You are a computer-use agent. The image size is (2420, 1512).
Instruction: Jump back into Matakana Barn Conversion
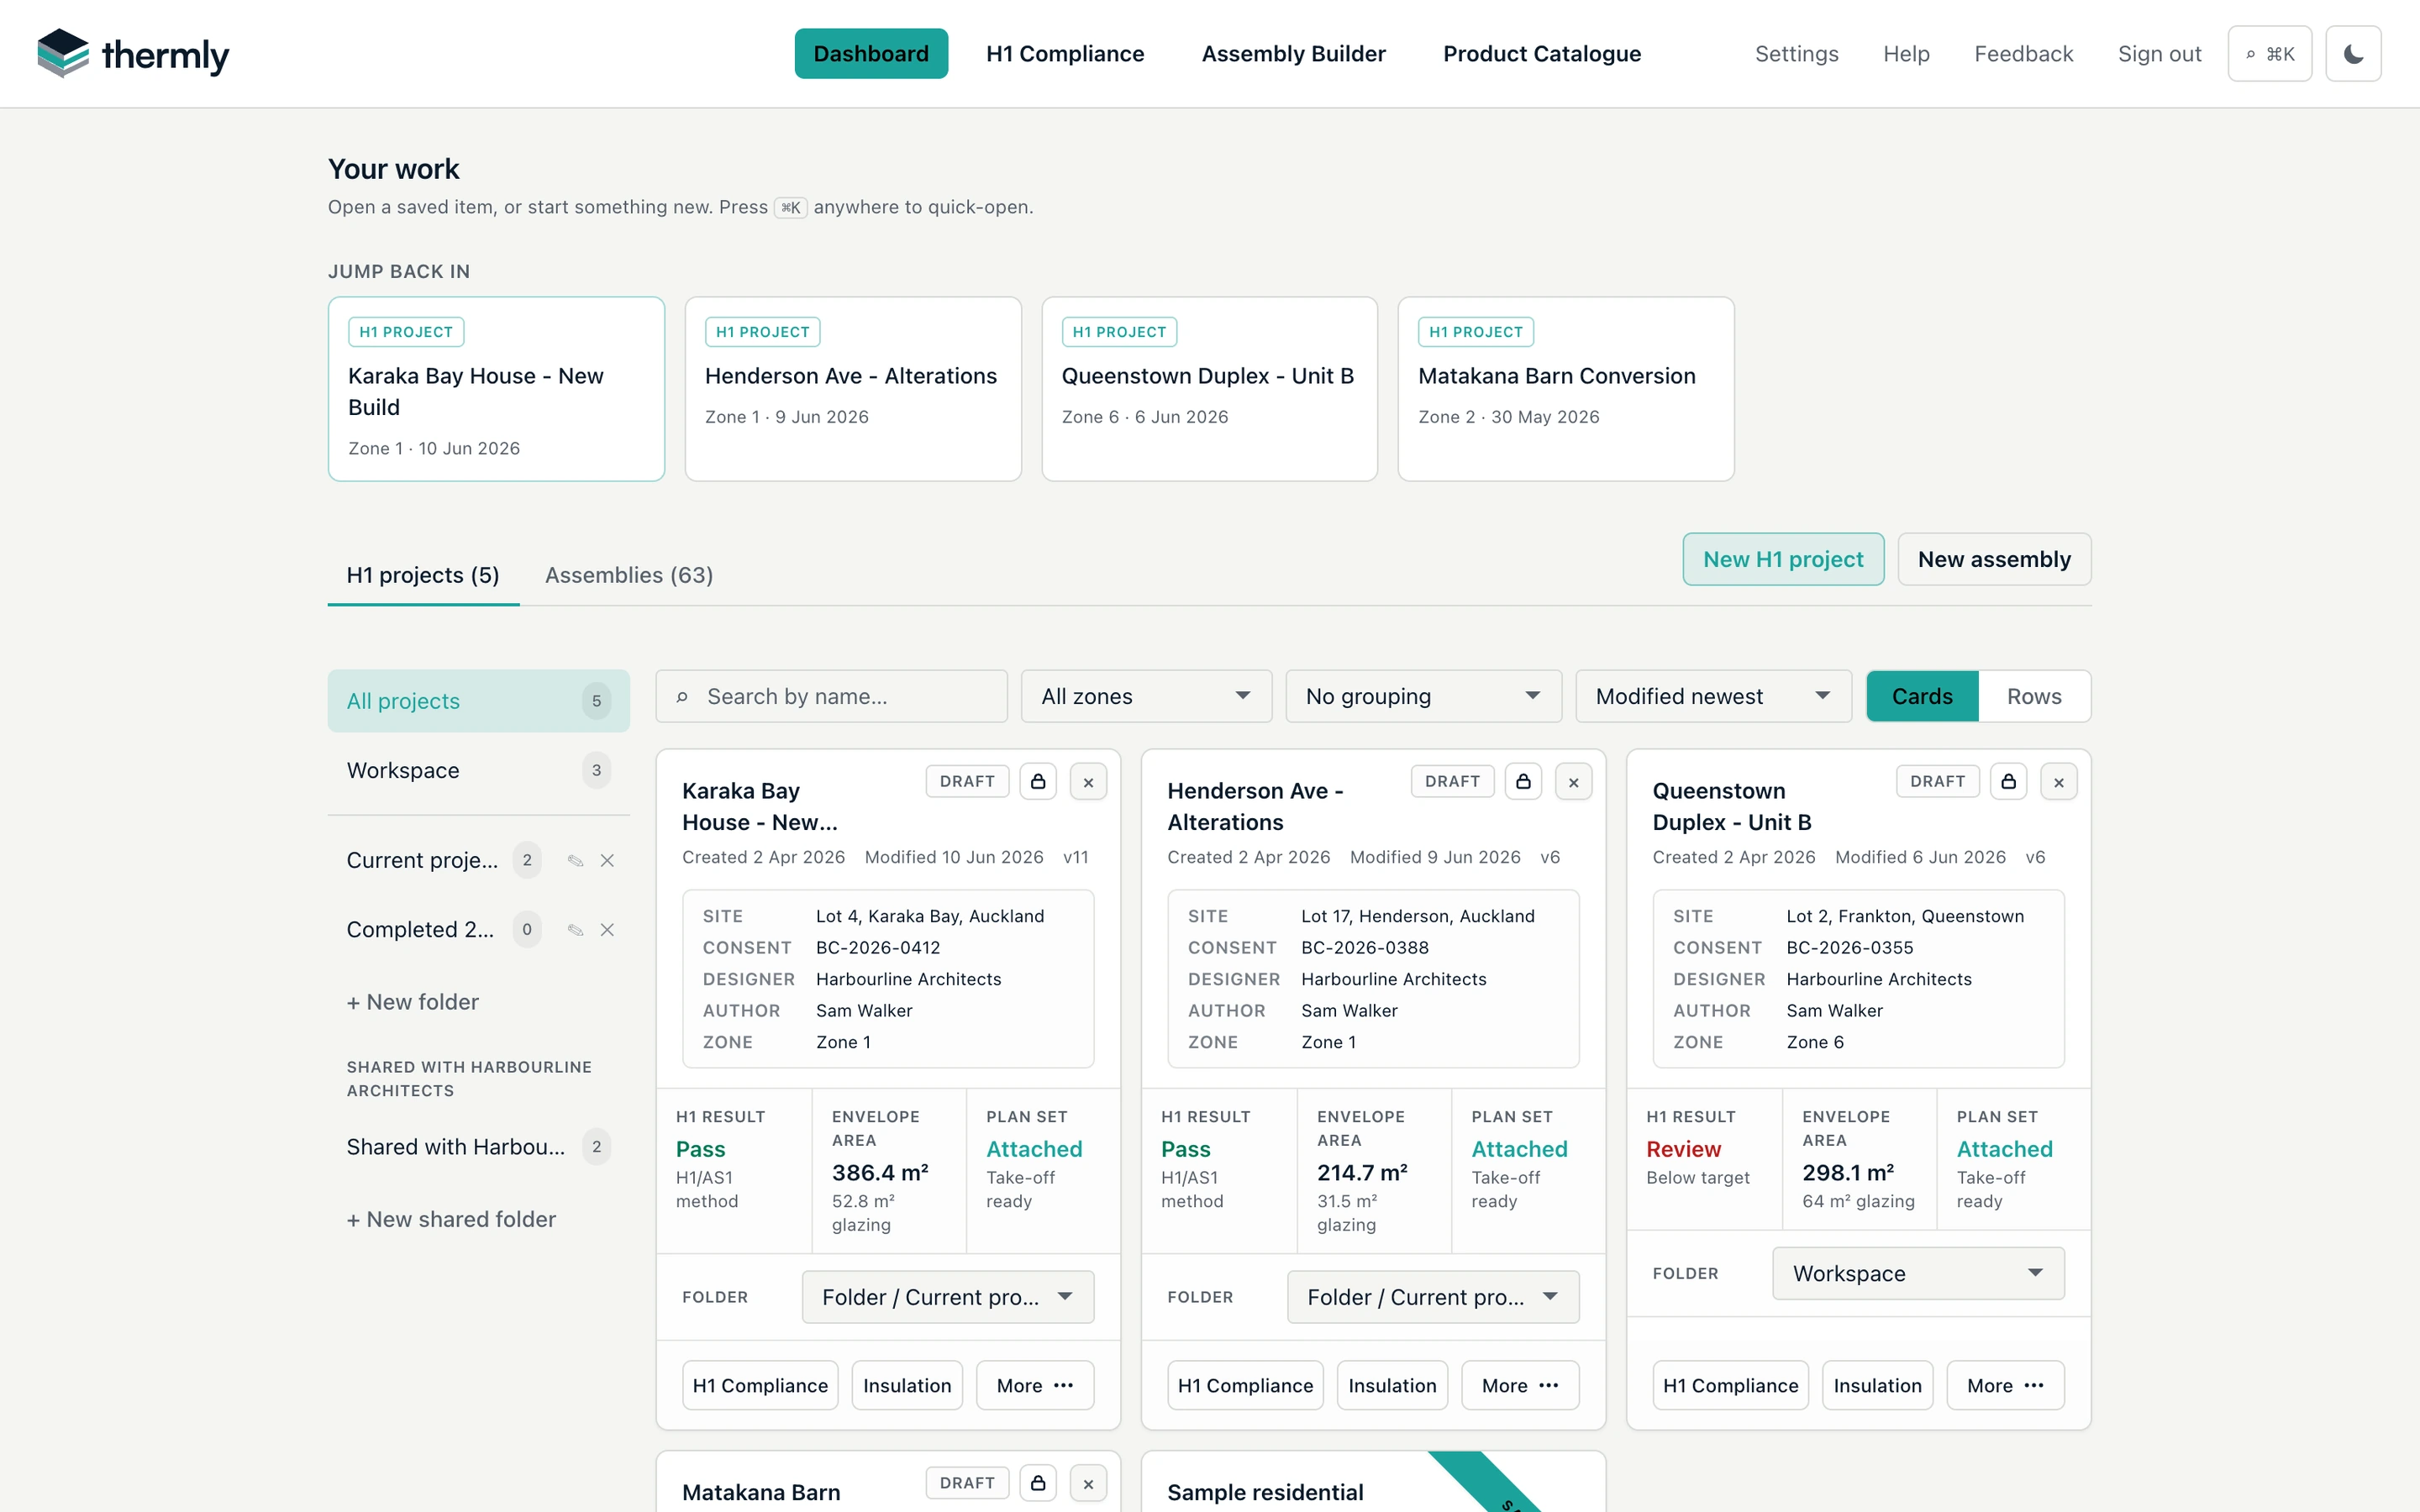pyautogui.click(x=1566, y=389)
